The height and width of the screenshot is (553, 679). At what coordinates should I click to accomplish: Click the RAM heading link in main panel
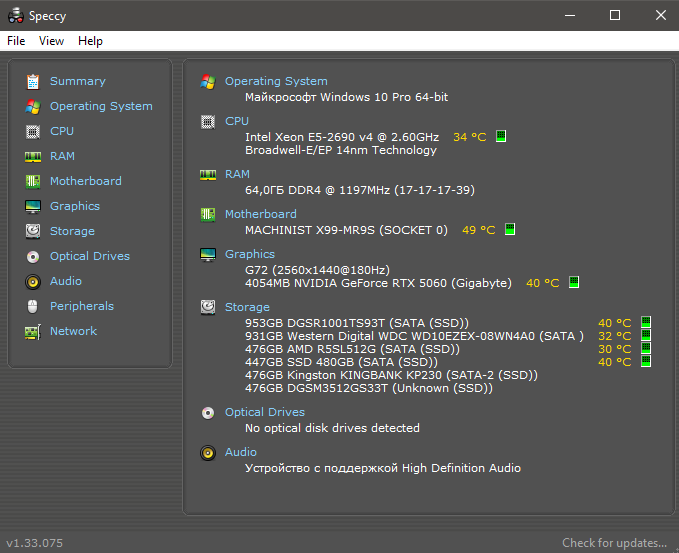(x=237, y=175)
